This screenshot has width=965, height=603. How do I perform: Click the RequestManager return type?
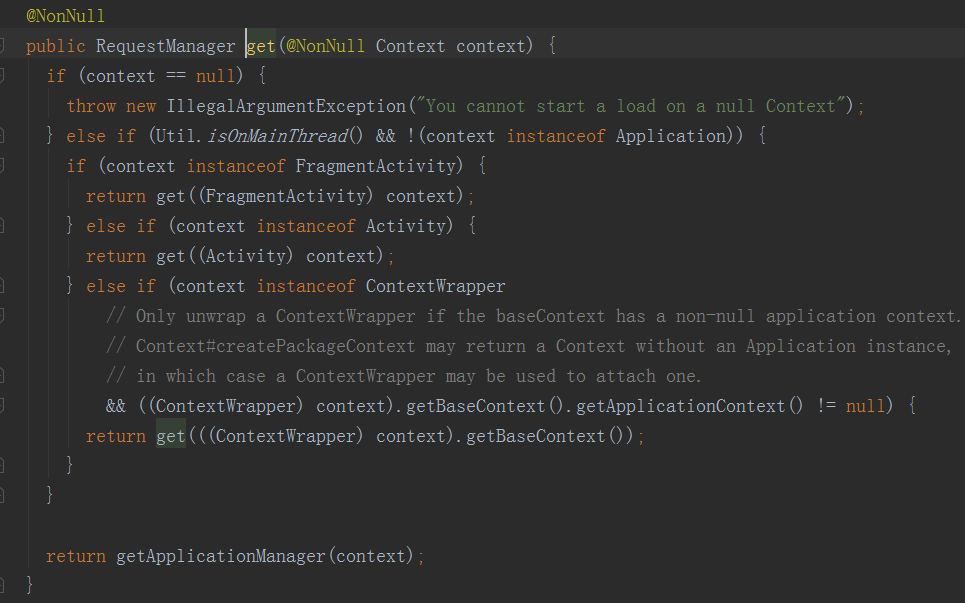click(x=165, y=46)
